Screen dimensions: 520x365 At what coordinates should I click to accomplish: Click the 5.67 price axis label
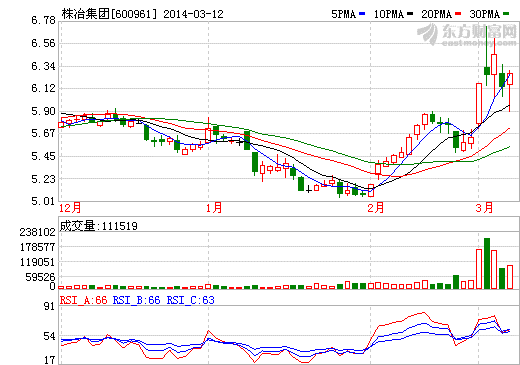pyautogui.click(x=43, y=134)
